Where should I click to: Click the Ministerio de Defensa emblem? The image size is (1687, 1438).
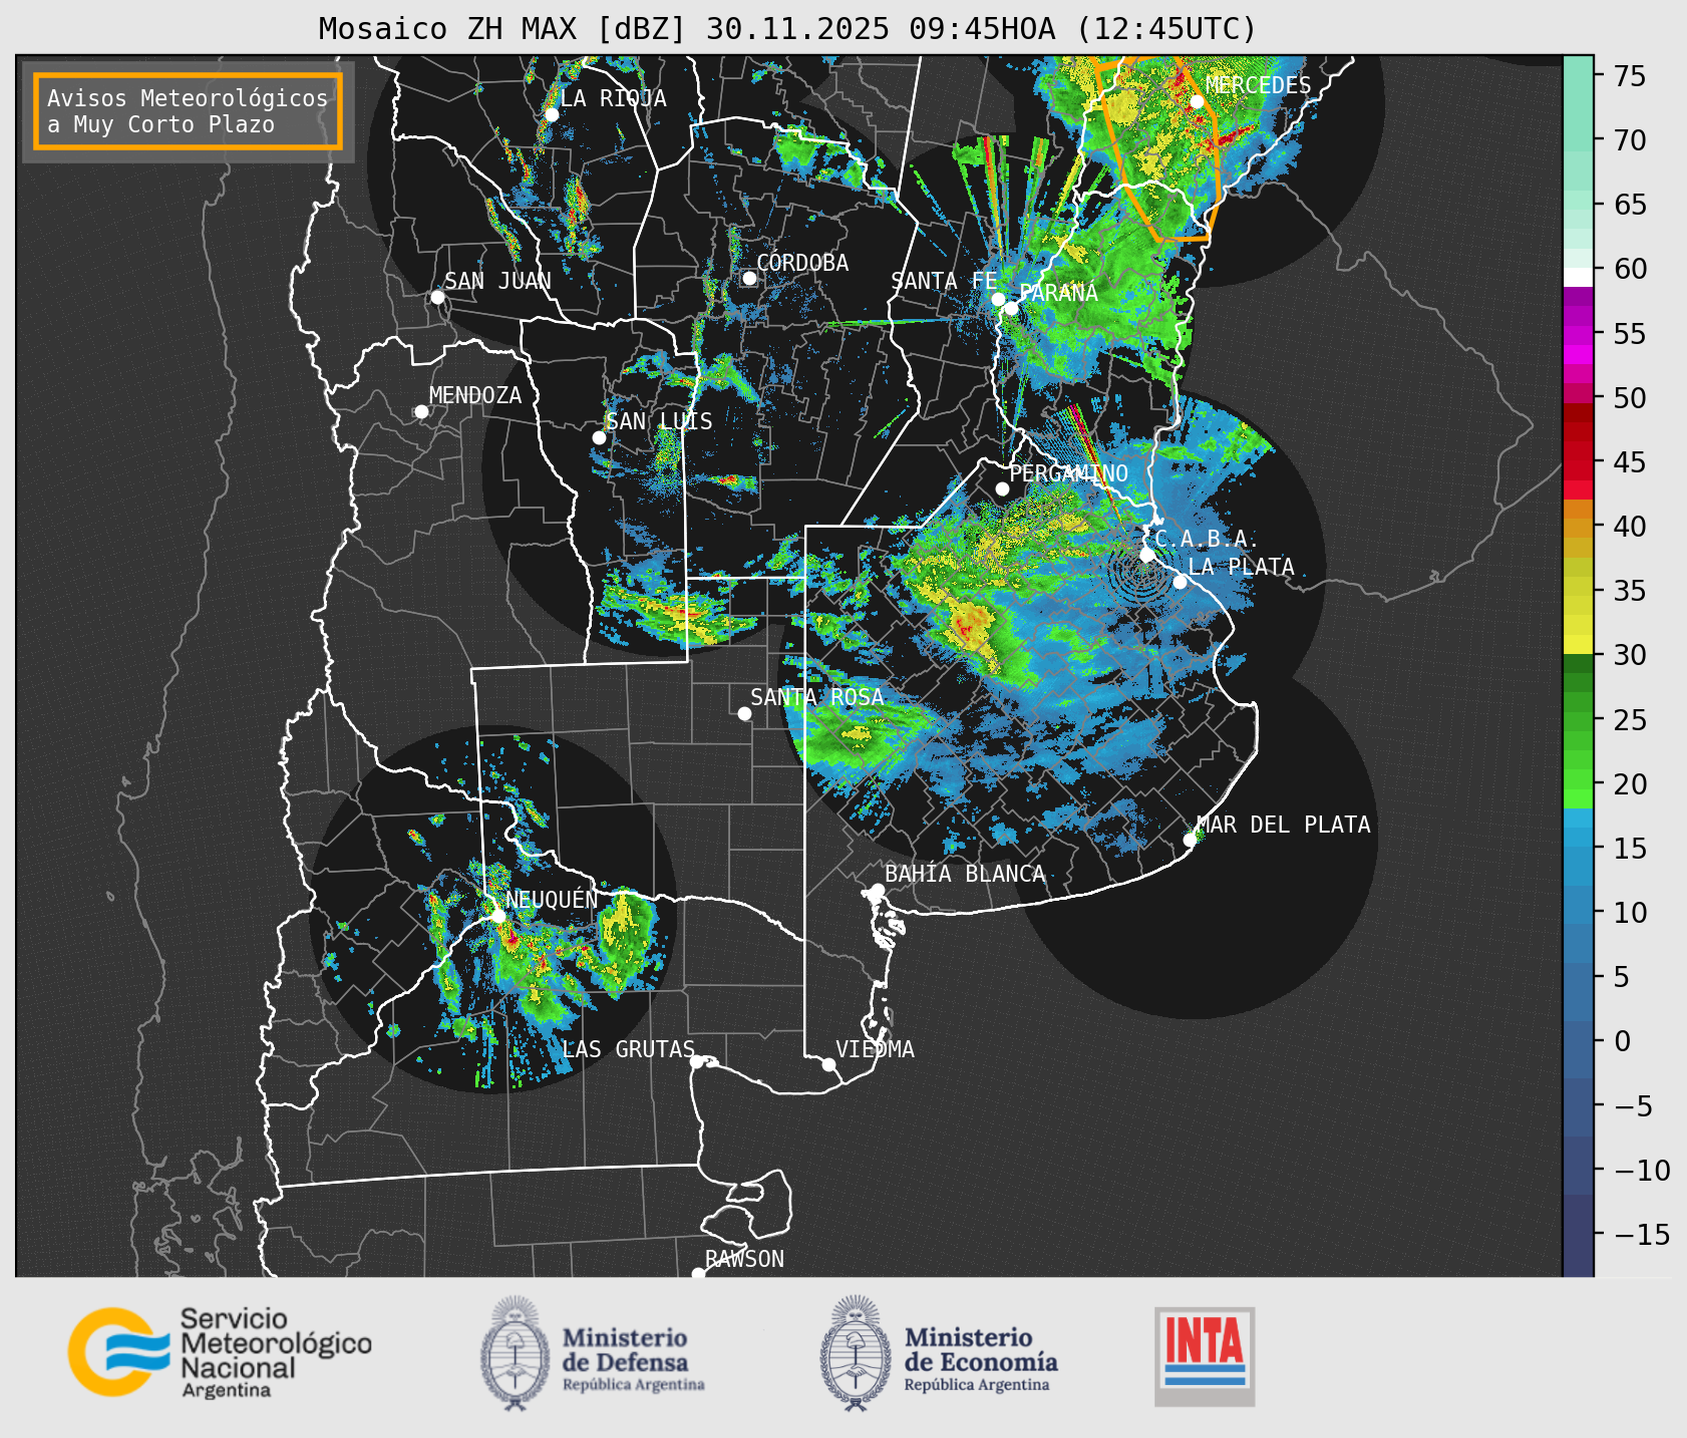514,1353
